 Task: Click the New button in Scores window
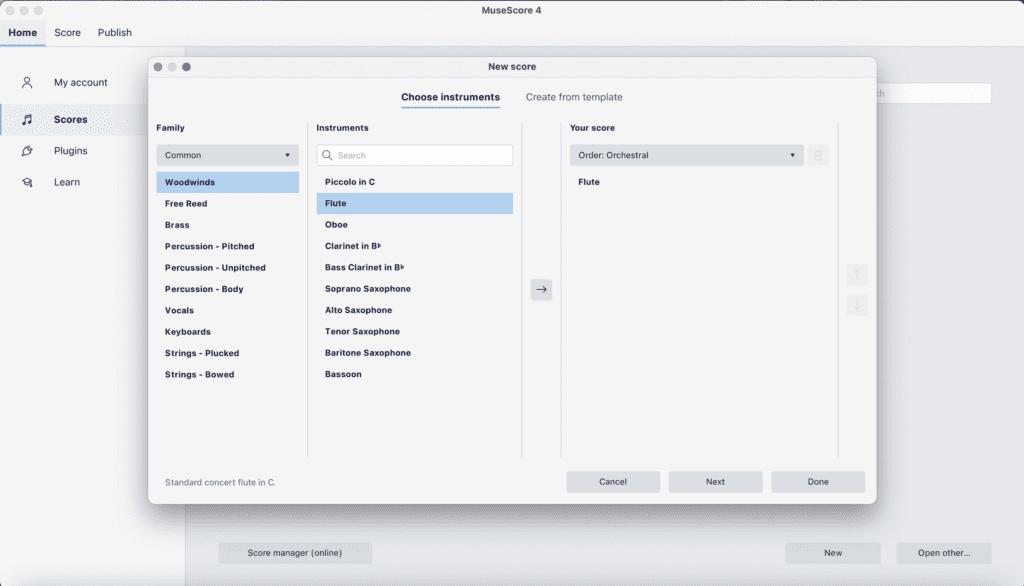pyautogui.click(x=833, y=553)
